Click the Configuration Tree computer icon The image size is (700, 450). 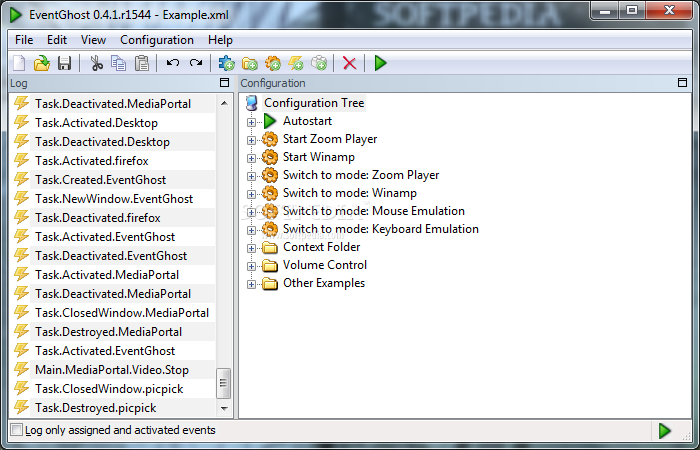point(252,103)
